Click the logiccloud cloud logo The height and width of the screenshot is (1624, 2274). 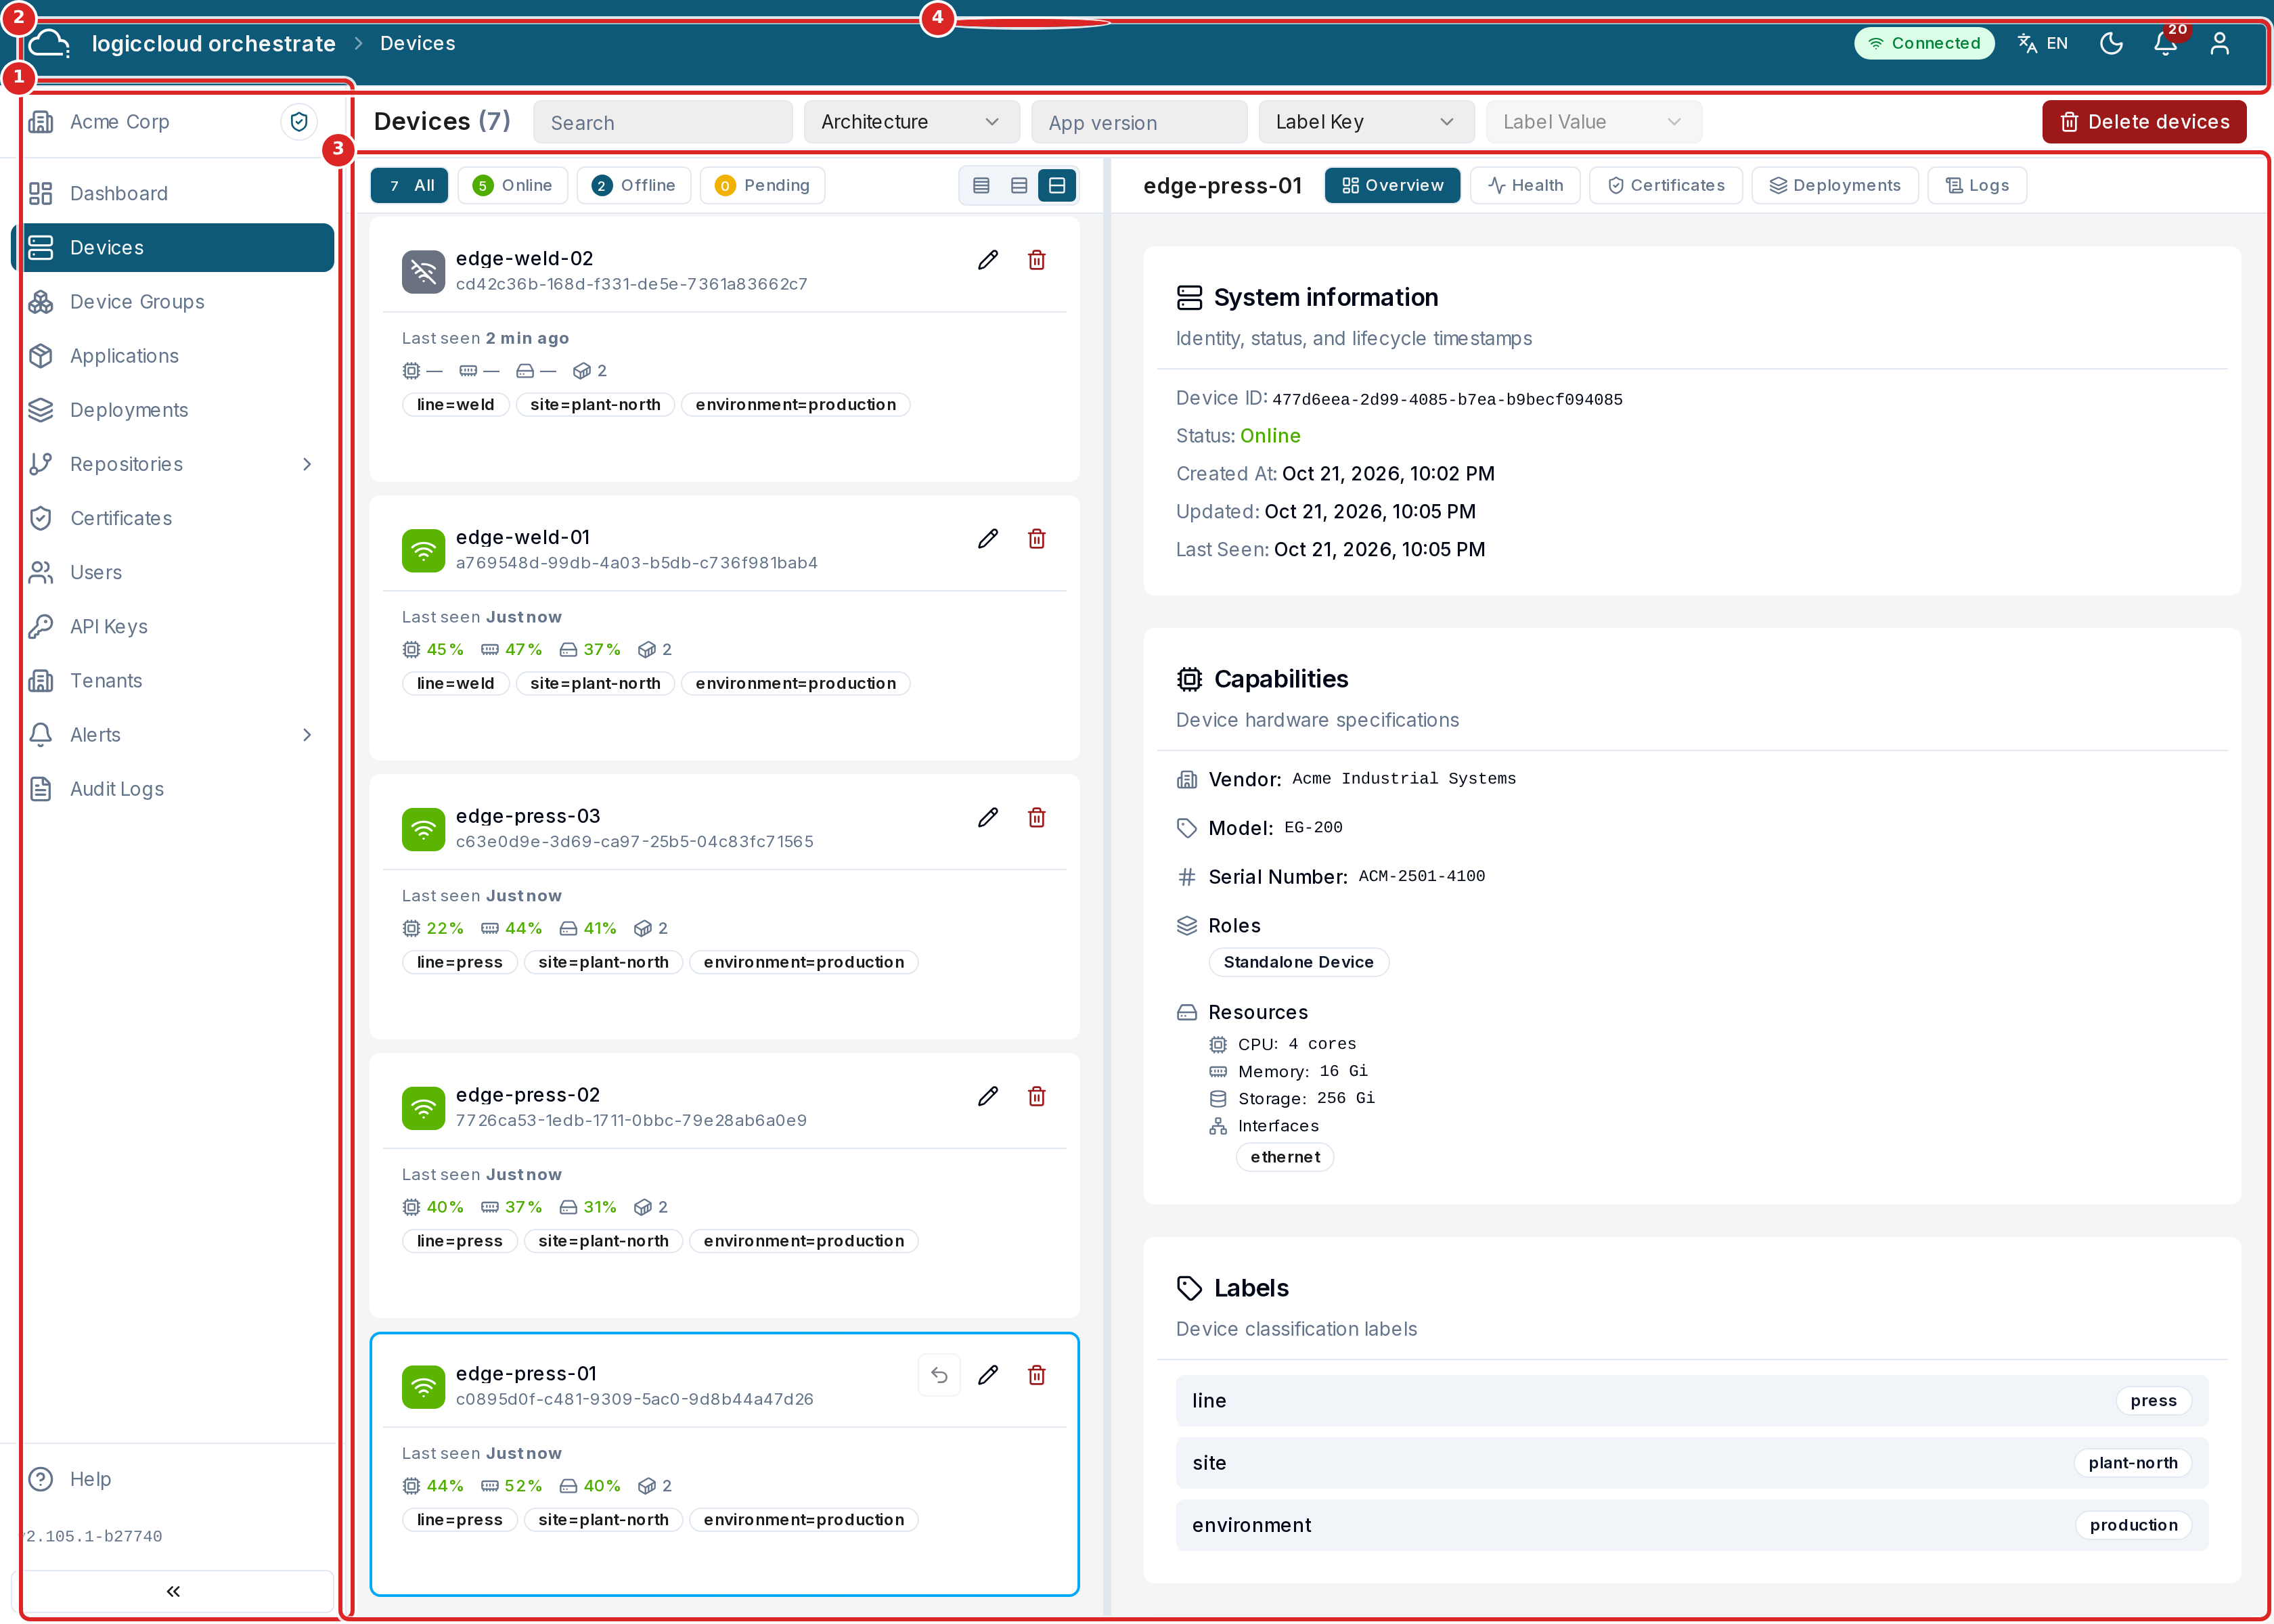(x=49, y=43)
